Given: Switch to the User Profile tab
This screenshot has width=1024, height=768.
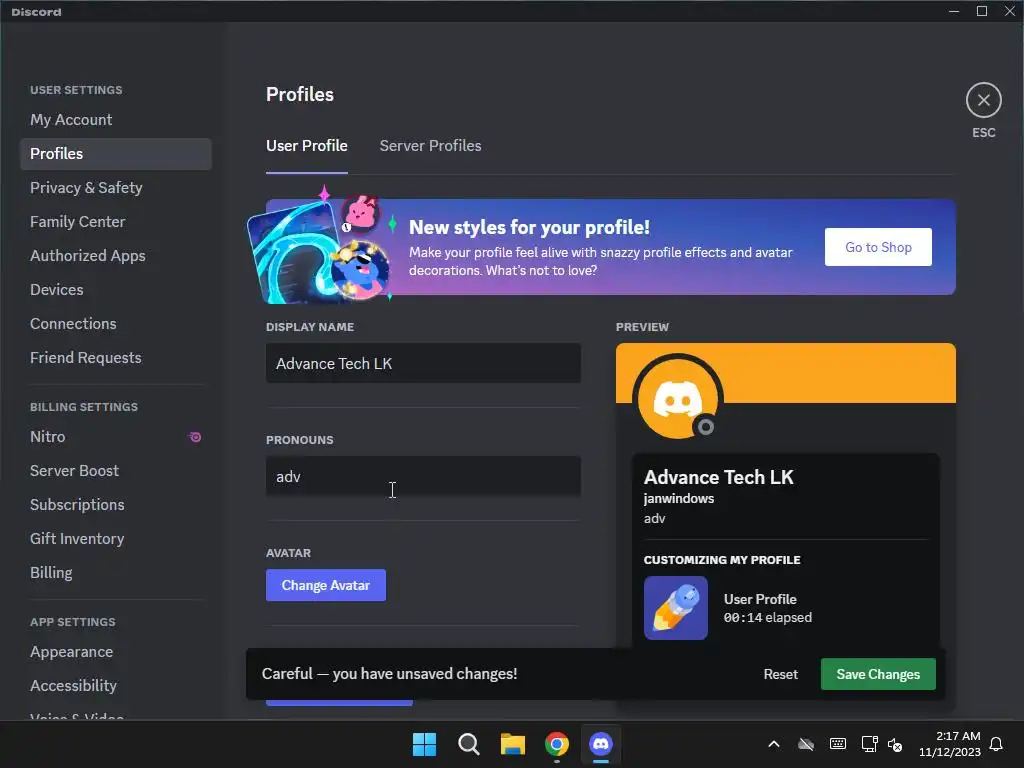Looking at the screenshot, I should click(x=306, y=146).
